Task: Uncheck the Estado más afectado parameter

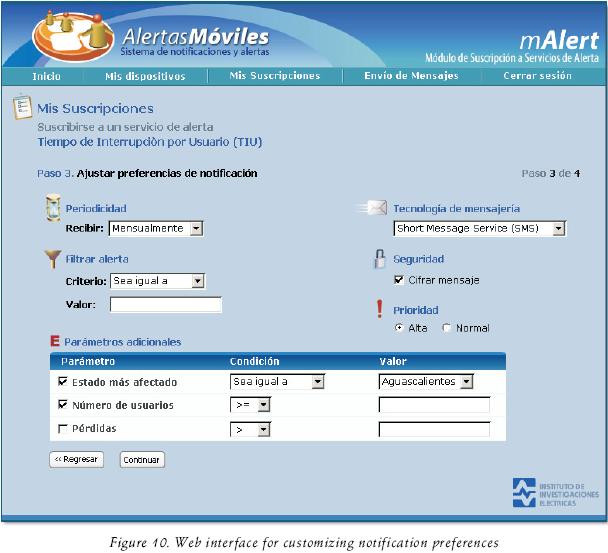Action: coord(63,381)
